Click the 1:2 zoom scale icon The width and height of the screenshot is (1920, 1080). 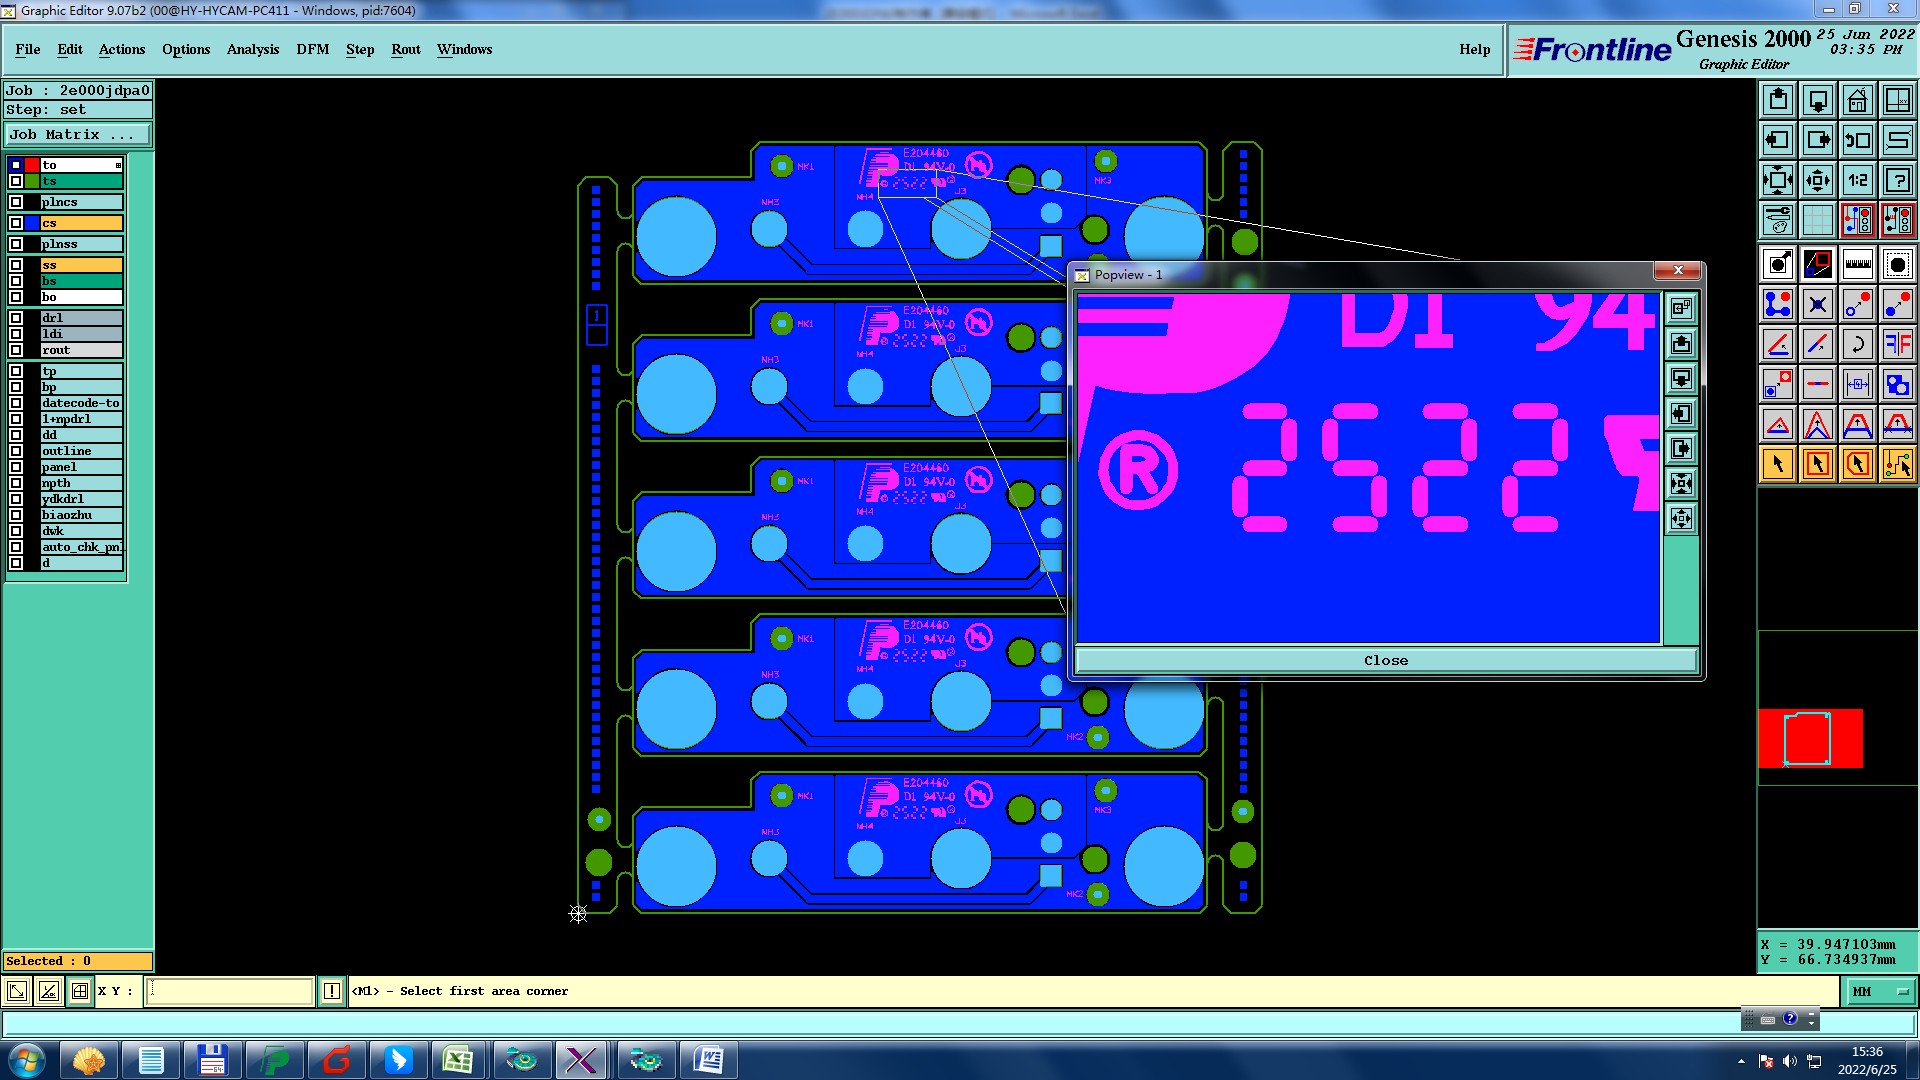click(x=1857, y=180)
